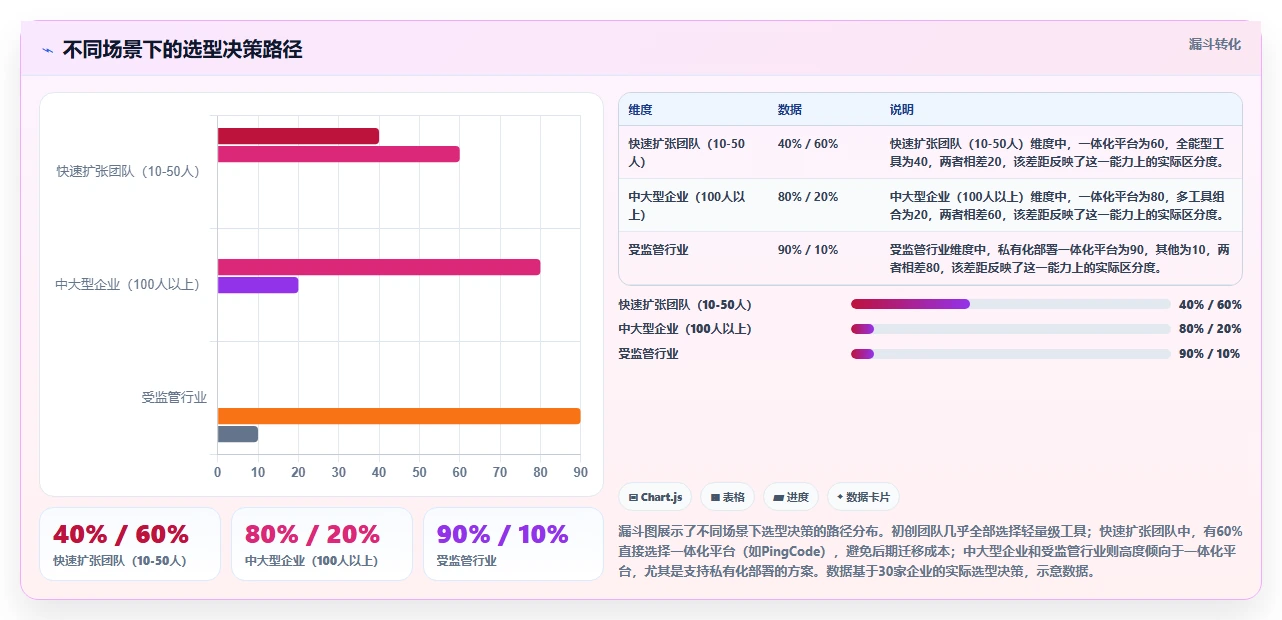Click the 漏斗转化 label in the header
This screenshot has height=620, width=1282.
click(1215, 44)
